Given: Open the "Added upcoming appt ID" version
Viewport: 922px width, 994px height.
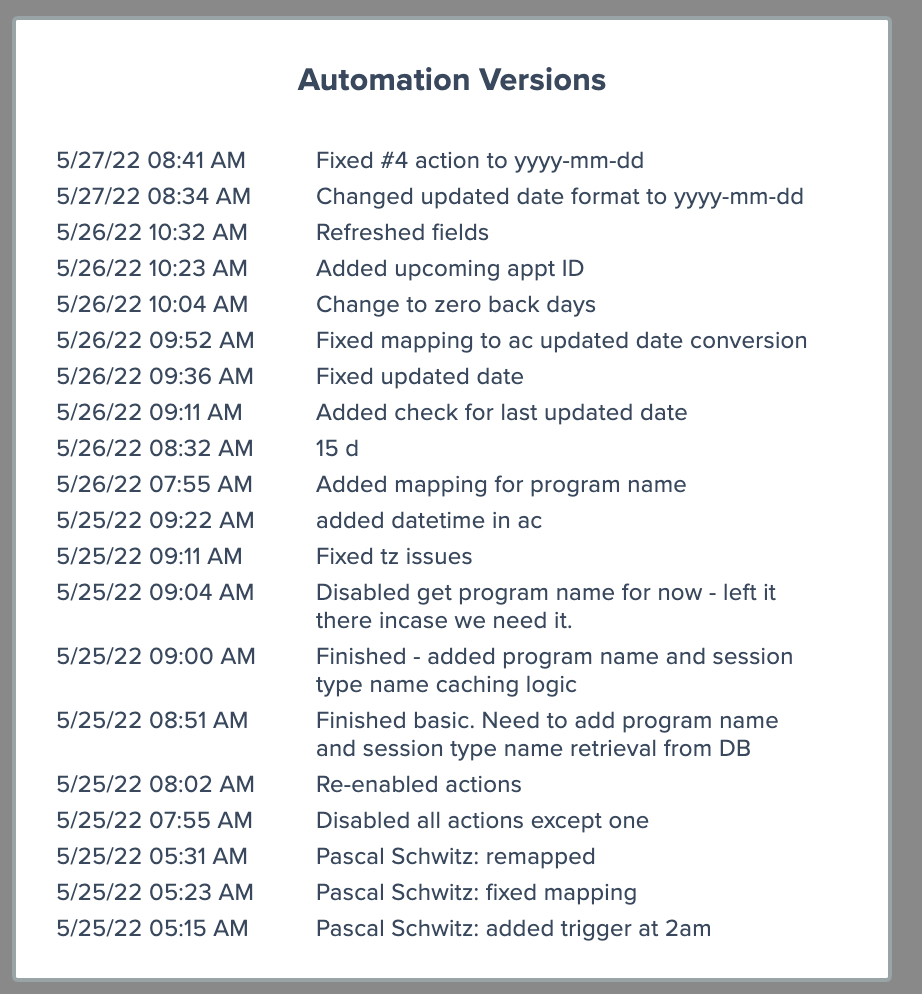Looking at the screenshot, I should pyautogui.click(x=449, y=268).
